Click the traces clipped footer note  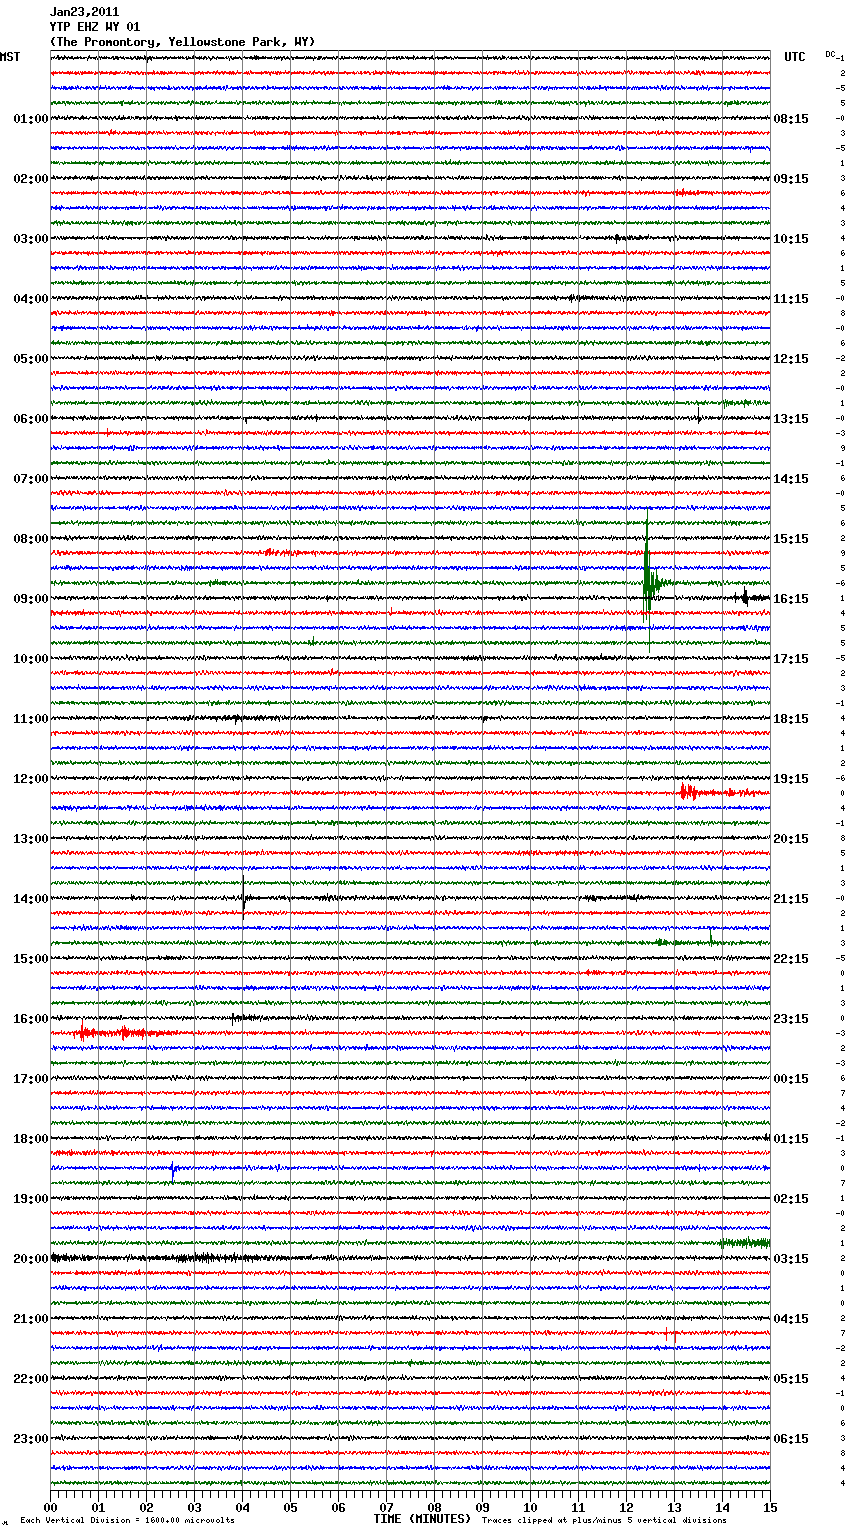coord(604,1520)
